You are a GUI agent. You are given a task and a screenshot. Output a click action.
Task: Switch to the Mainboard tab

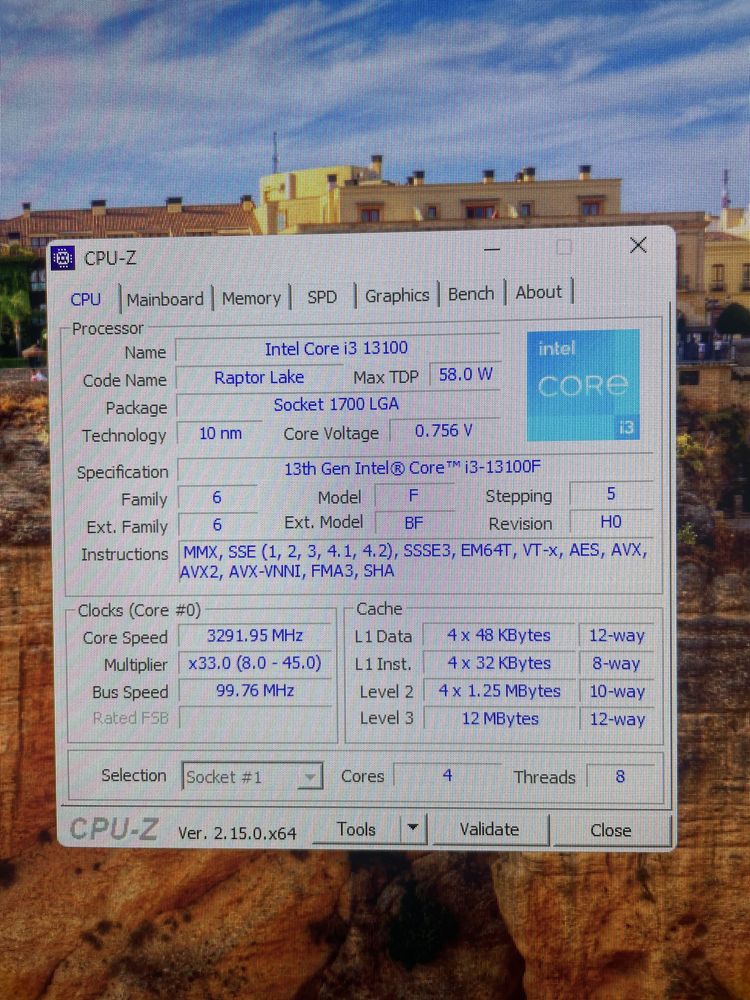165,298
